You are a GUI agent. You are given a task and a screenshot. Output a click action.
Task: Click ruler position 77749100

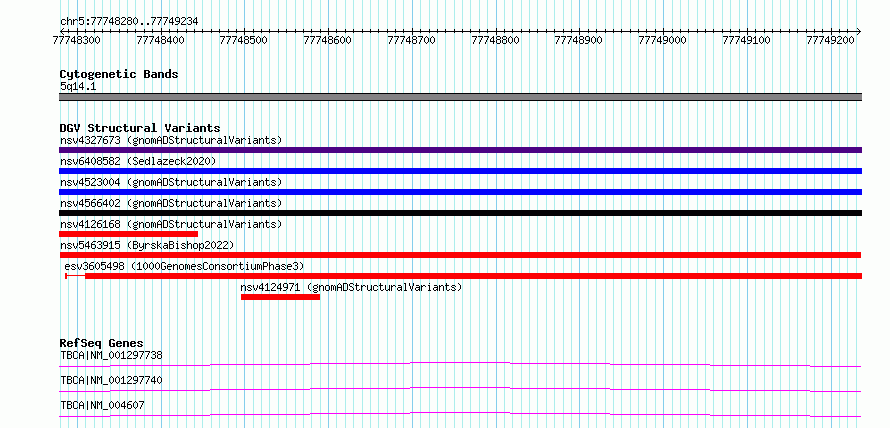746,40
